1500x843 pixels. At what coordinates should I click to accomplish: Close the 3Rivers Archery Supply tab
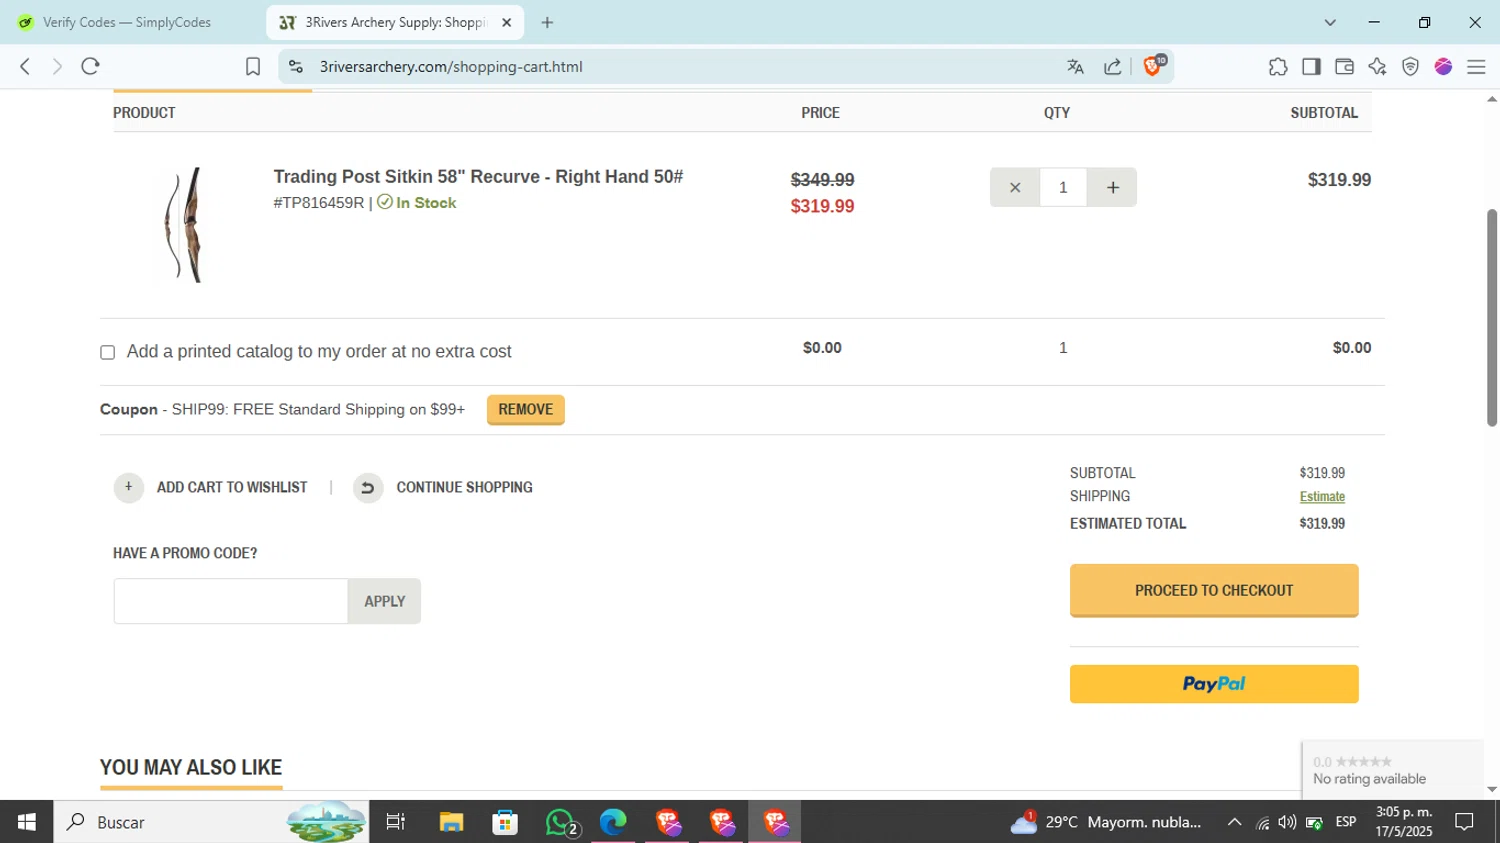[506, 22]
